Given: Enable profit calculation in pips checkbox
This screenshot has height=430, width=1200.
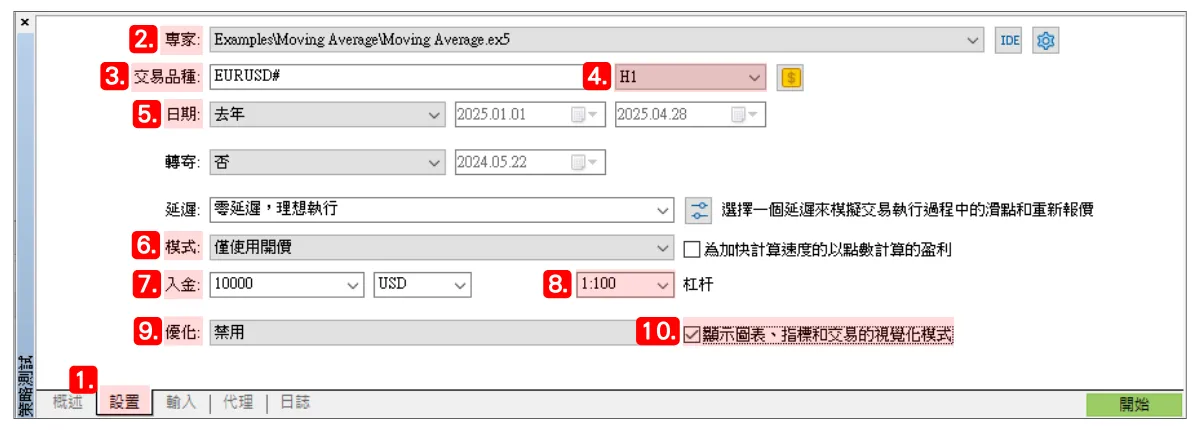Looking at the screenshot, I should (x=691, y=249).
